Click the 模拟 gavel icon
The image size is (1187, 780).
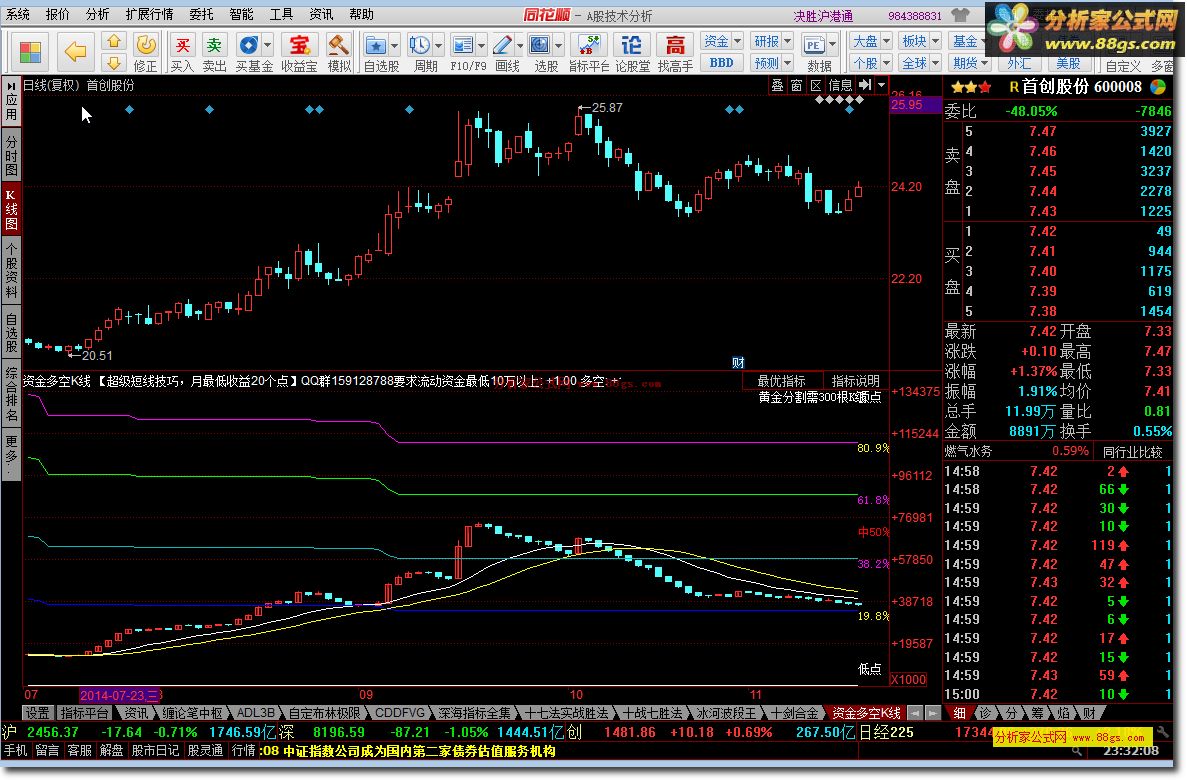338,45
